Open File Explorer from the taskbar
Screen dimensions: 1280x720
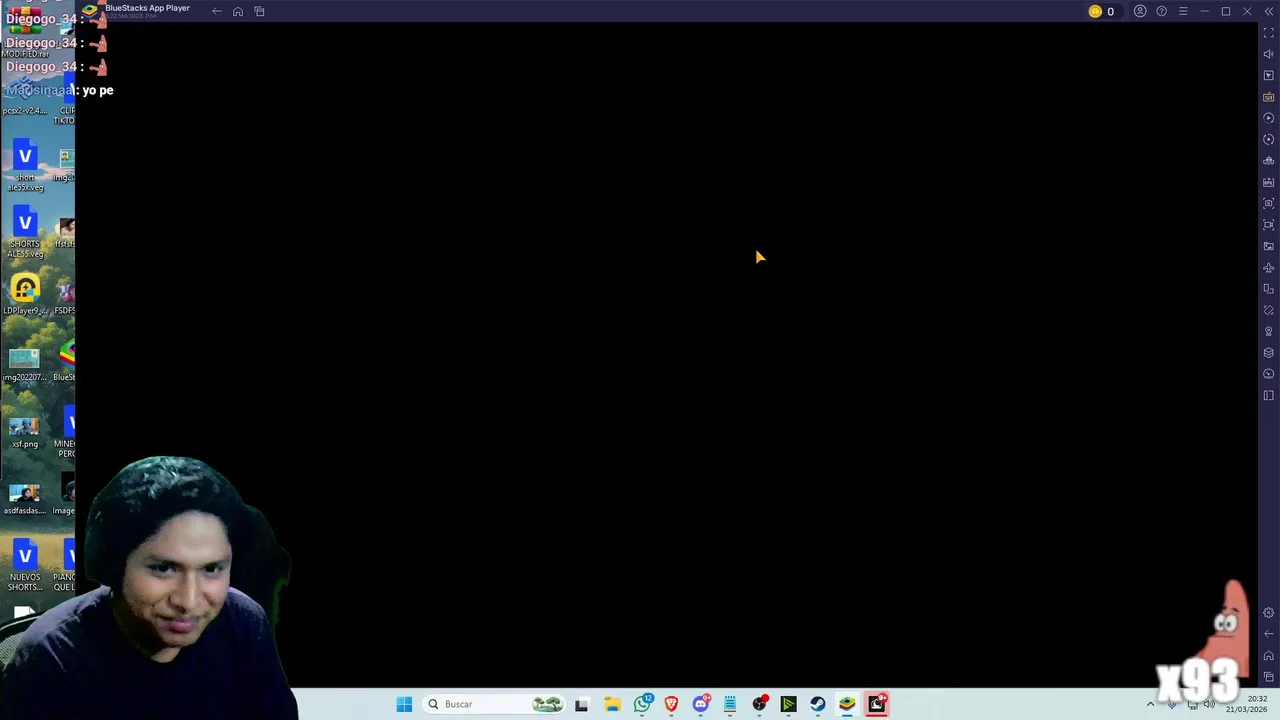pyautogui.click(x=612, y=704)
